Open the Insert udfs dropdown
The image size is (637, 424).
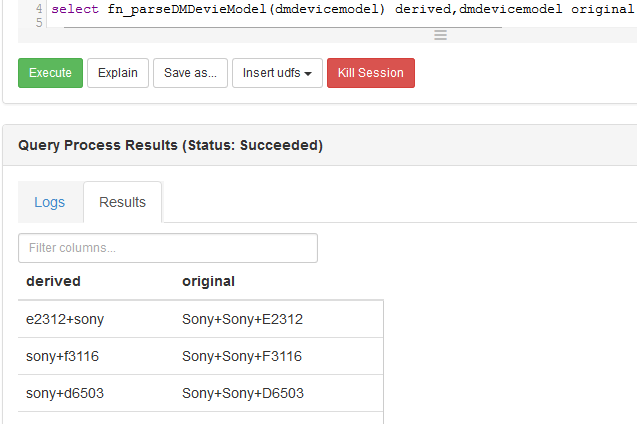(277, 73)
